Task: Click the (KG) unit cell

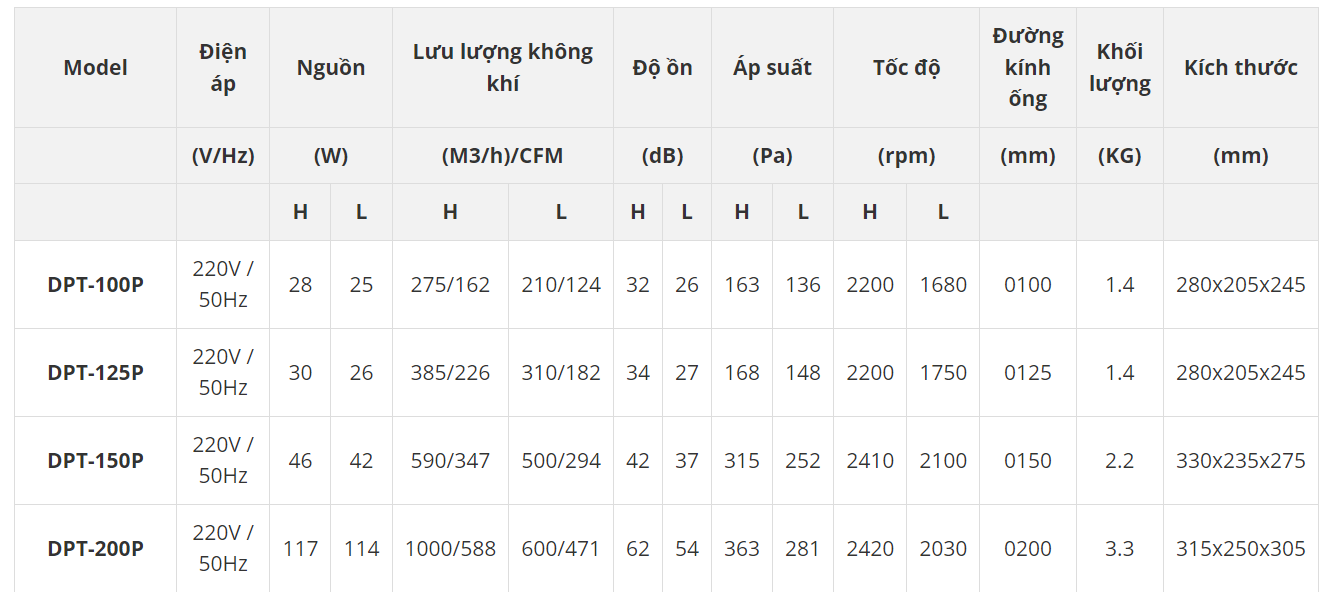Action: click(1120, 156)
